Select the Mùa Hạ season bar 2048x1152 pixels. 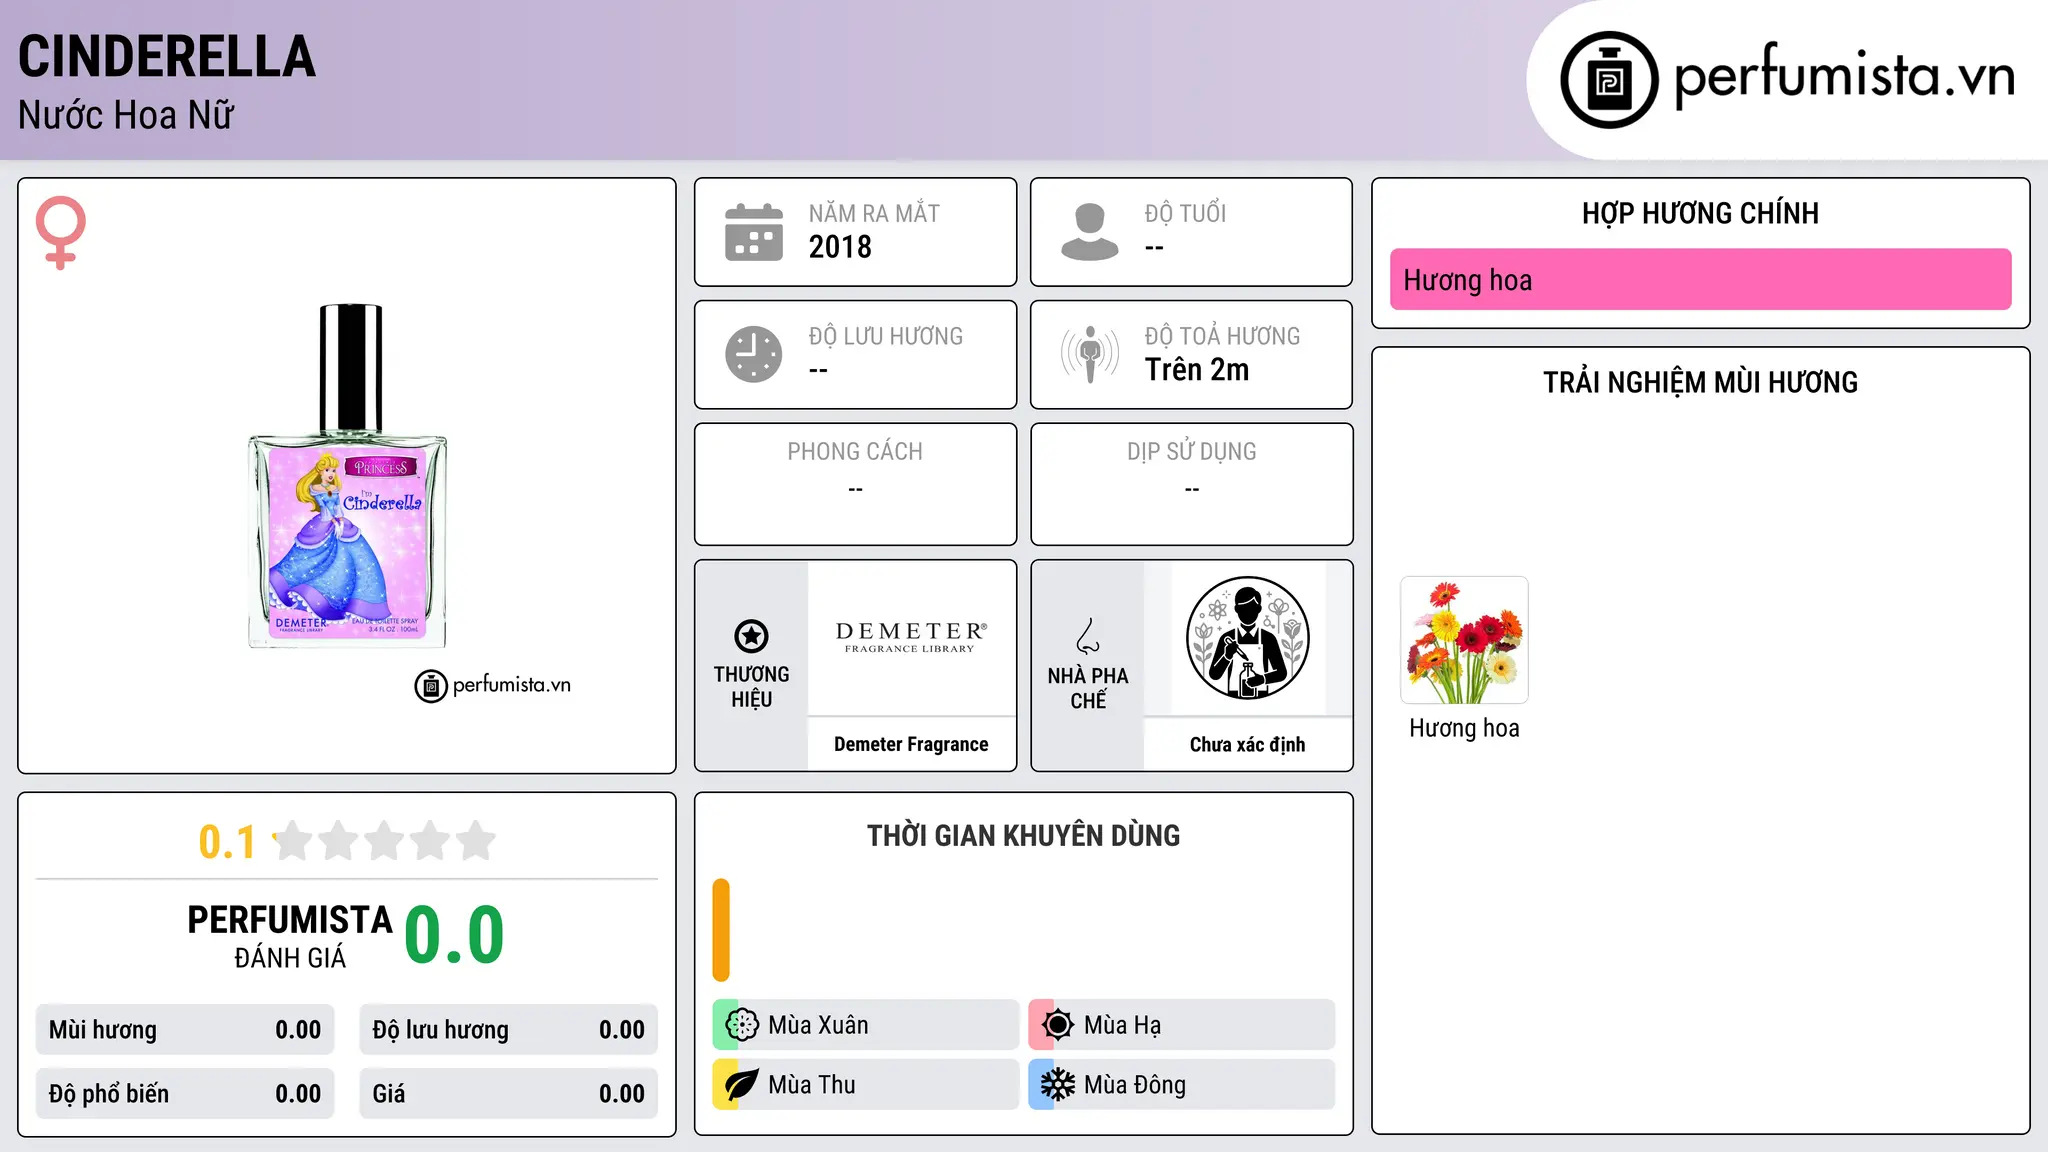[1182, 1025]
